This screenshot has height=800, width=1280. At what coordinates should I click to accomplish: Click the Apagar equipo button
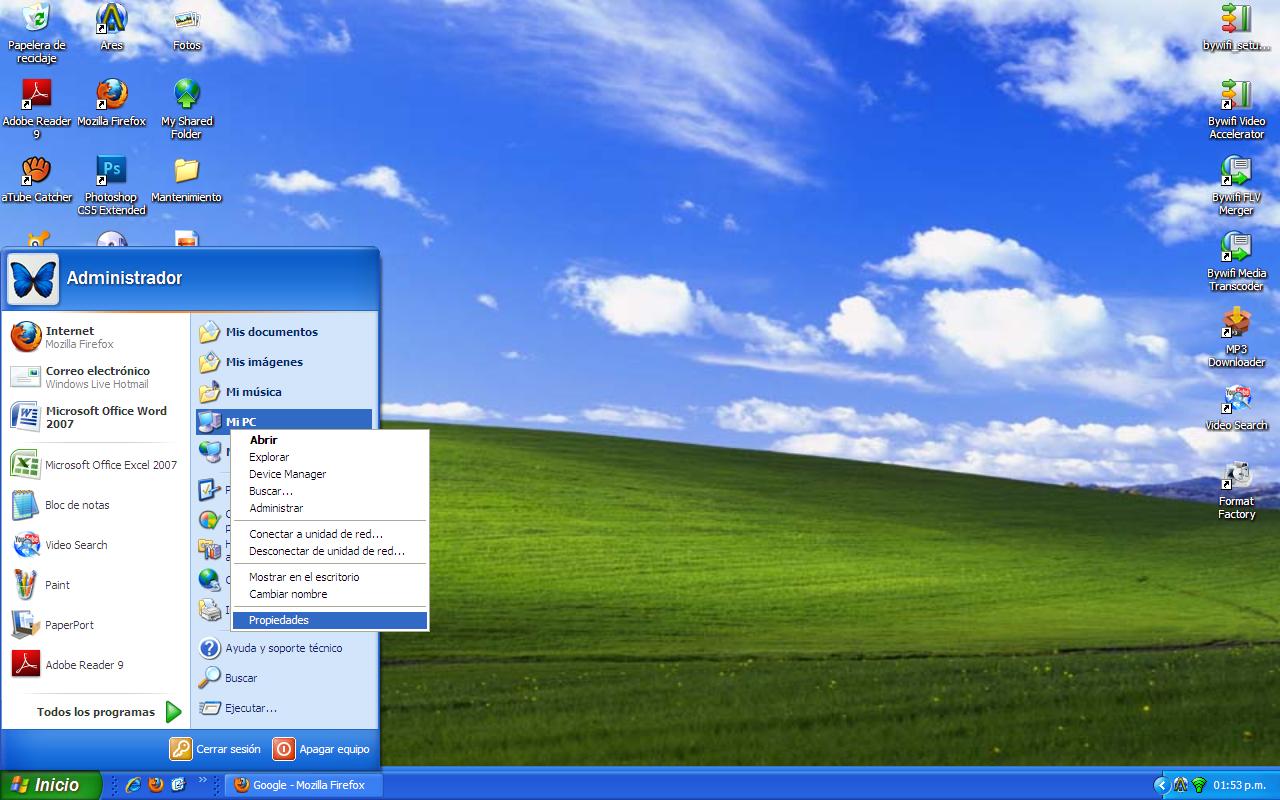(x=322, y=749)
